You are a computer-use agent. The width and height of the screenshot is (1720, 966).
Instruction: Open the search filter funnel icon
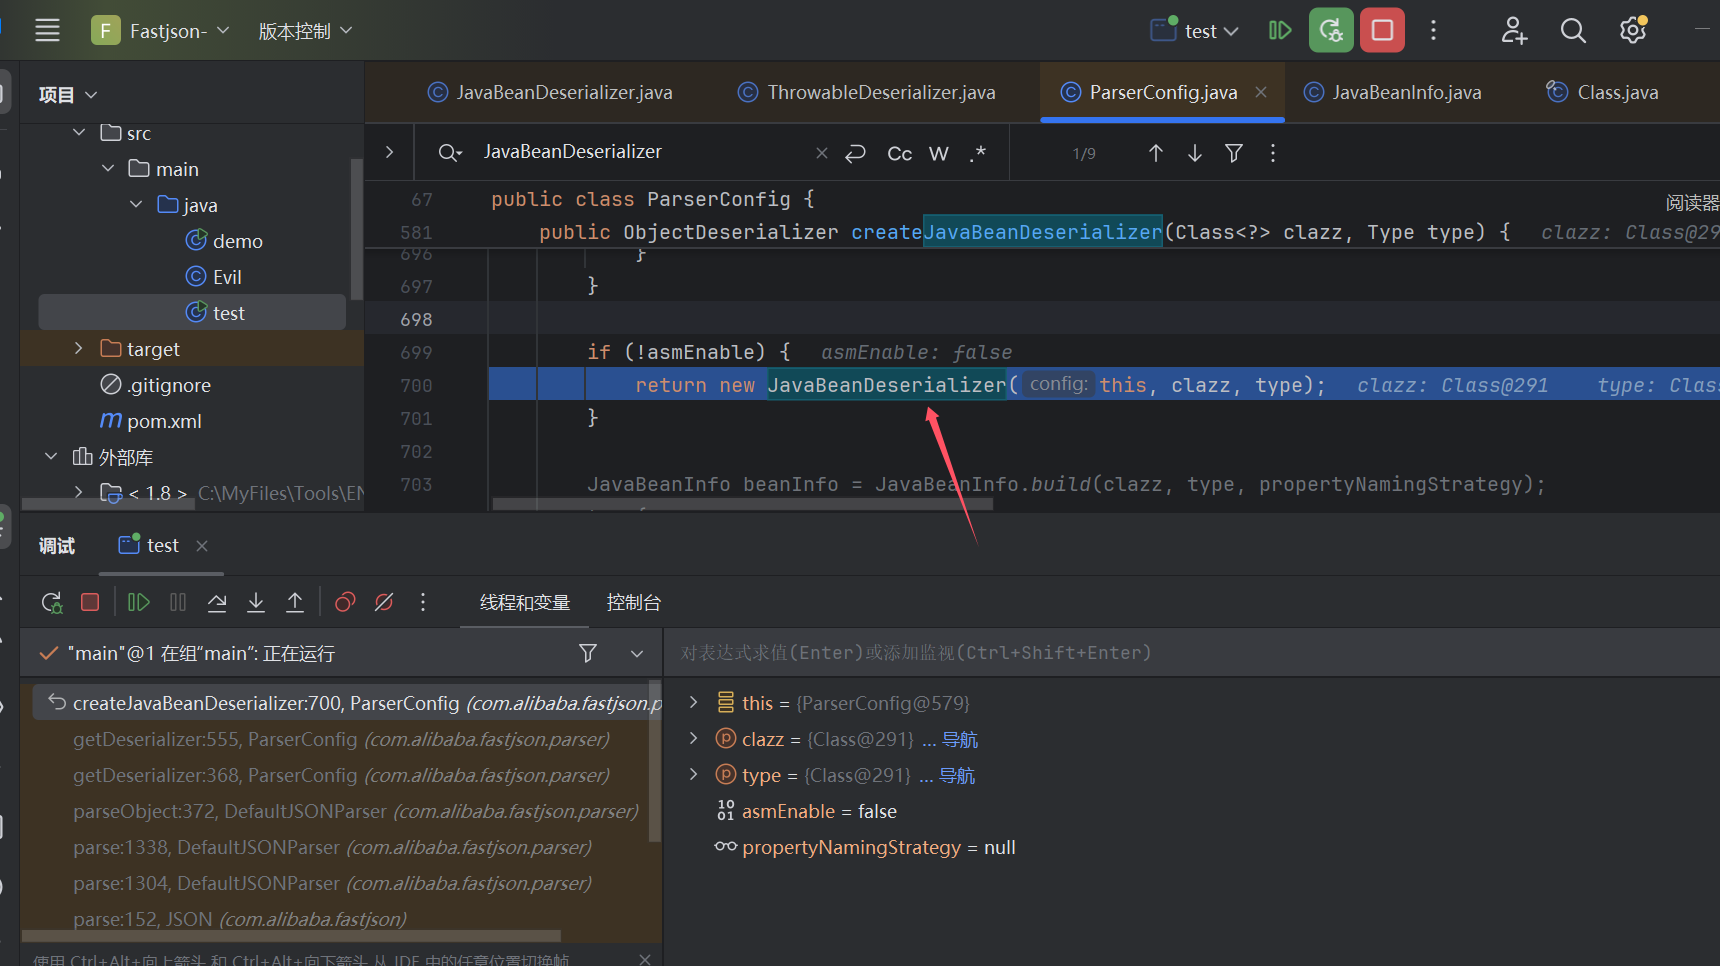point(1234,153)
